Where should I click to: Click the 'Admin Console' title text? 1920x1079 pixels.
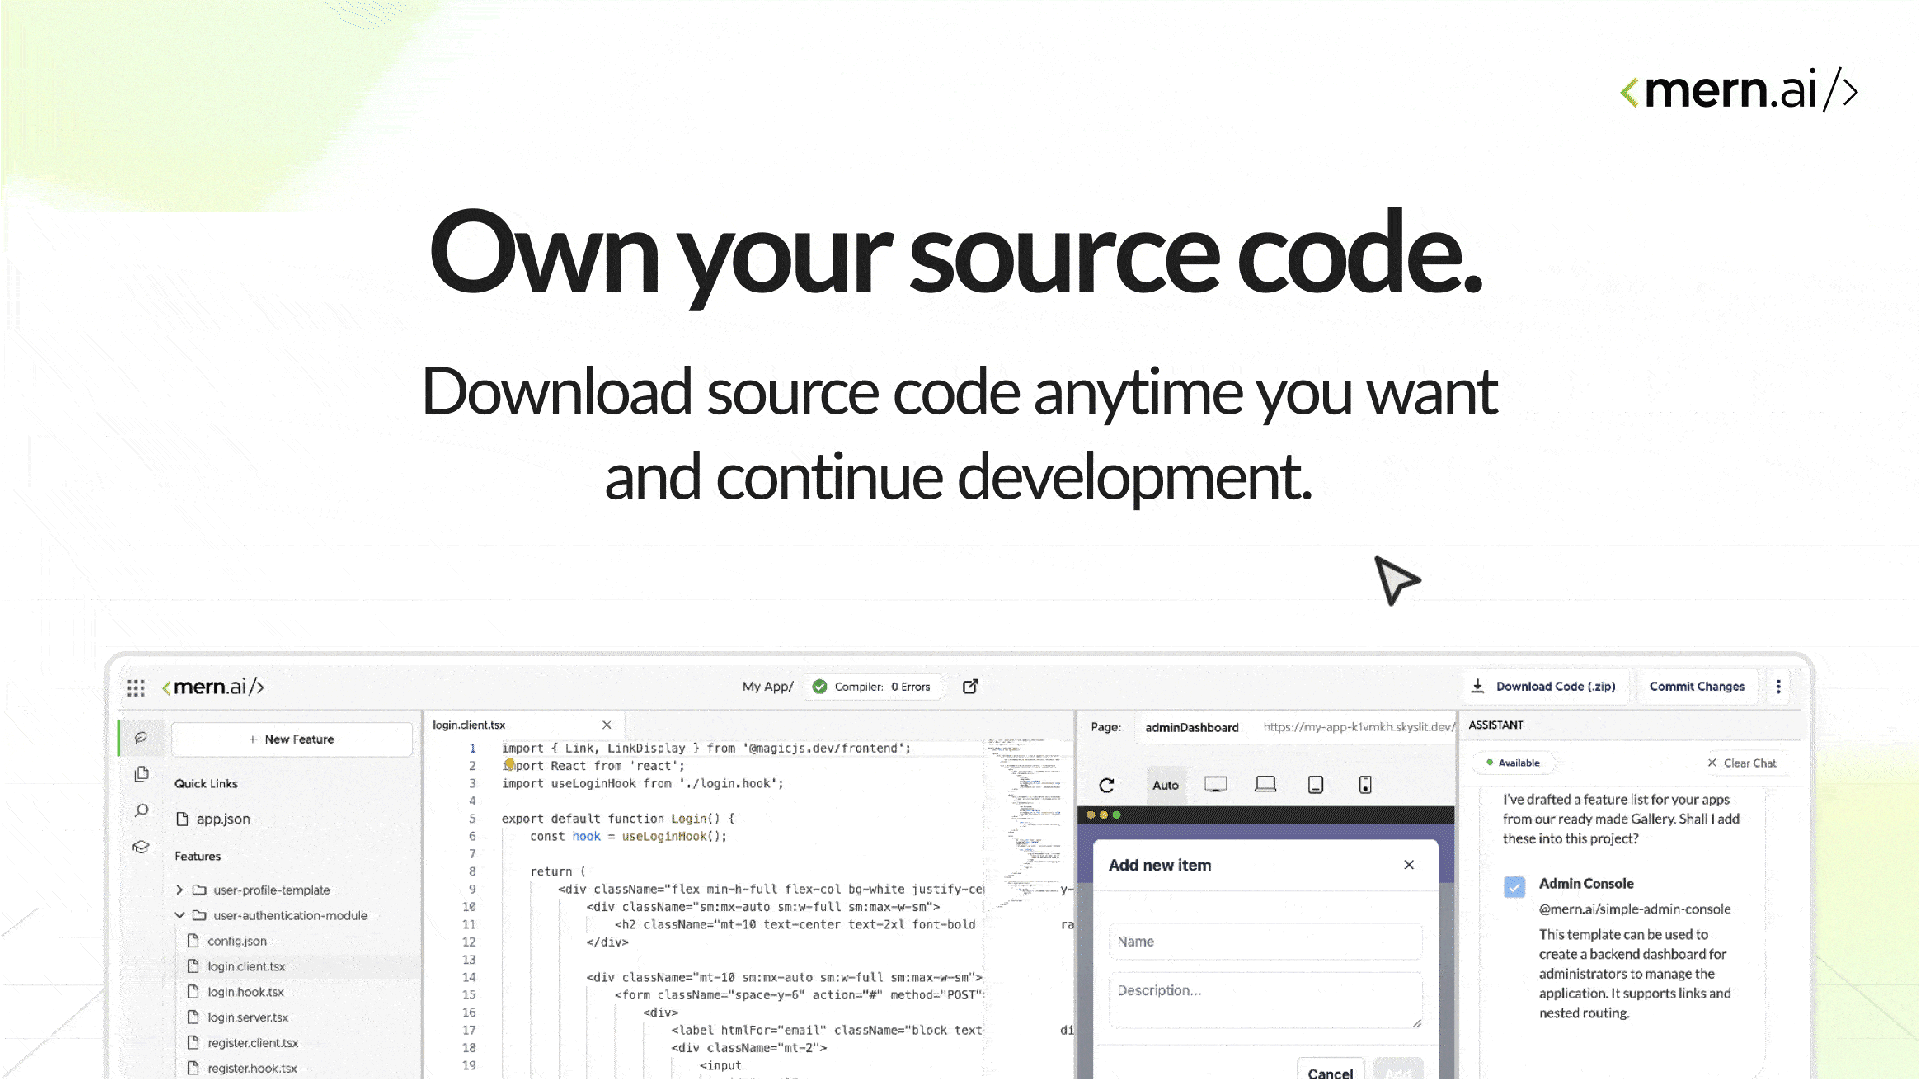pyautogui.click(x=1586, y=883)
